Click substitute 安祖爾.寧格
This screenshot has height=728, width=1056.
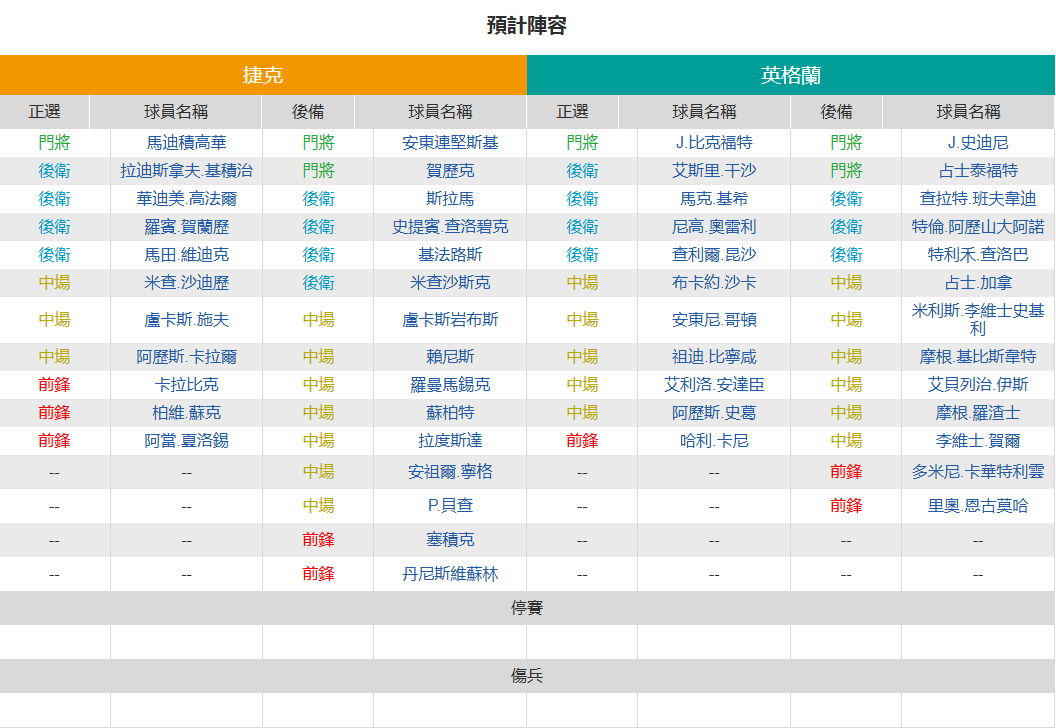click(451, 472)
